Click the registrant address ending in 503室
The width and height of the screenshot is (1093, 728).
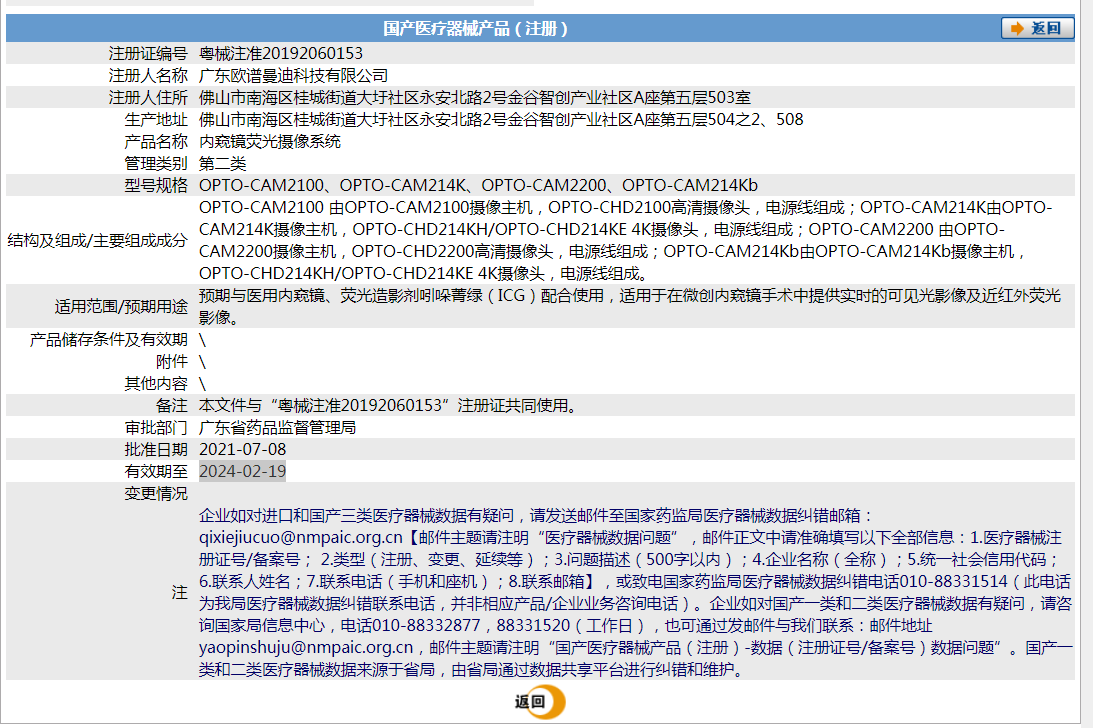point(475,98)
